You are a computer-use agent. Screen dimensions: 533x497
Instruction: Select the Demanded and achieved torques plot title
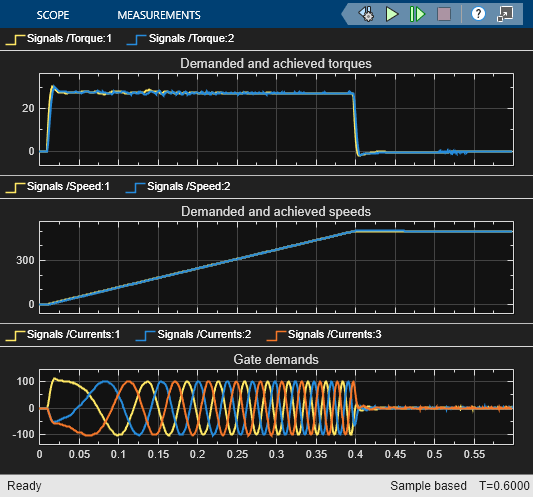click(x=276, y=64)
